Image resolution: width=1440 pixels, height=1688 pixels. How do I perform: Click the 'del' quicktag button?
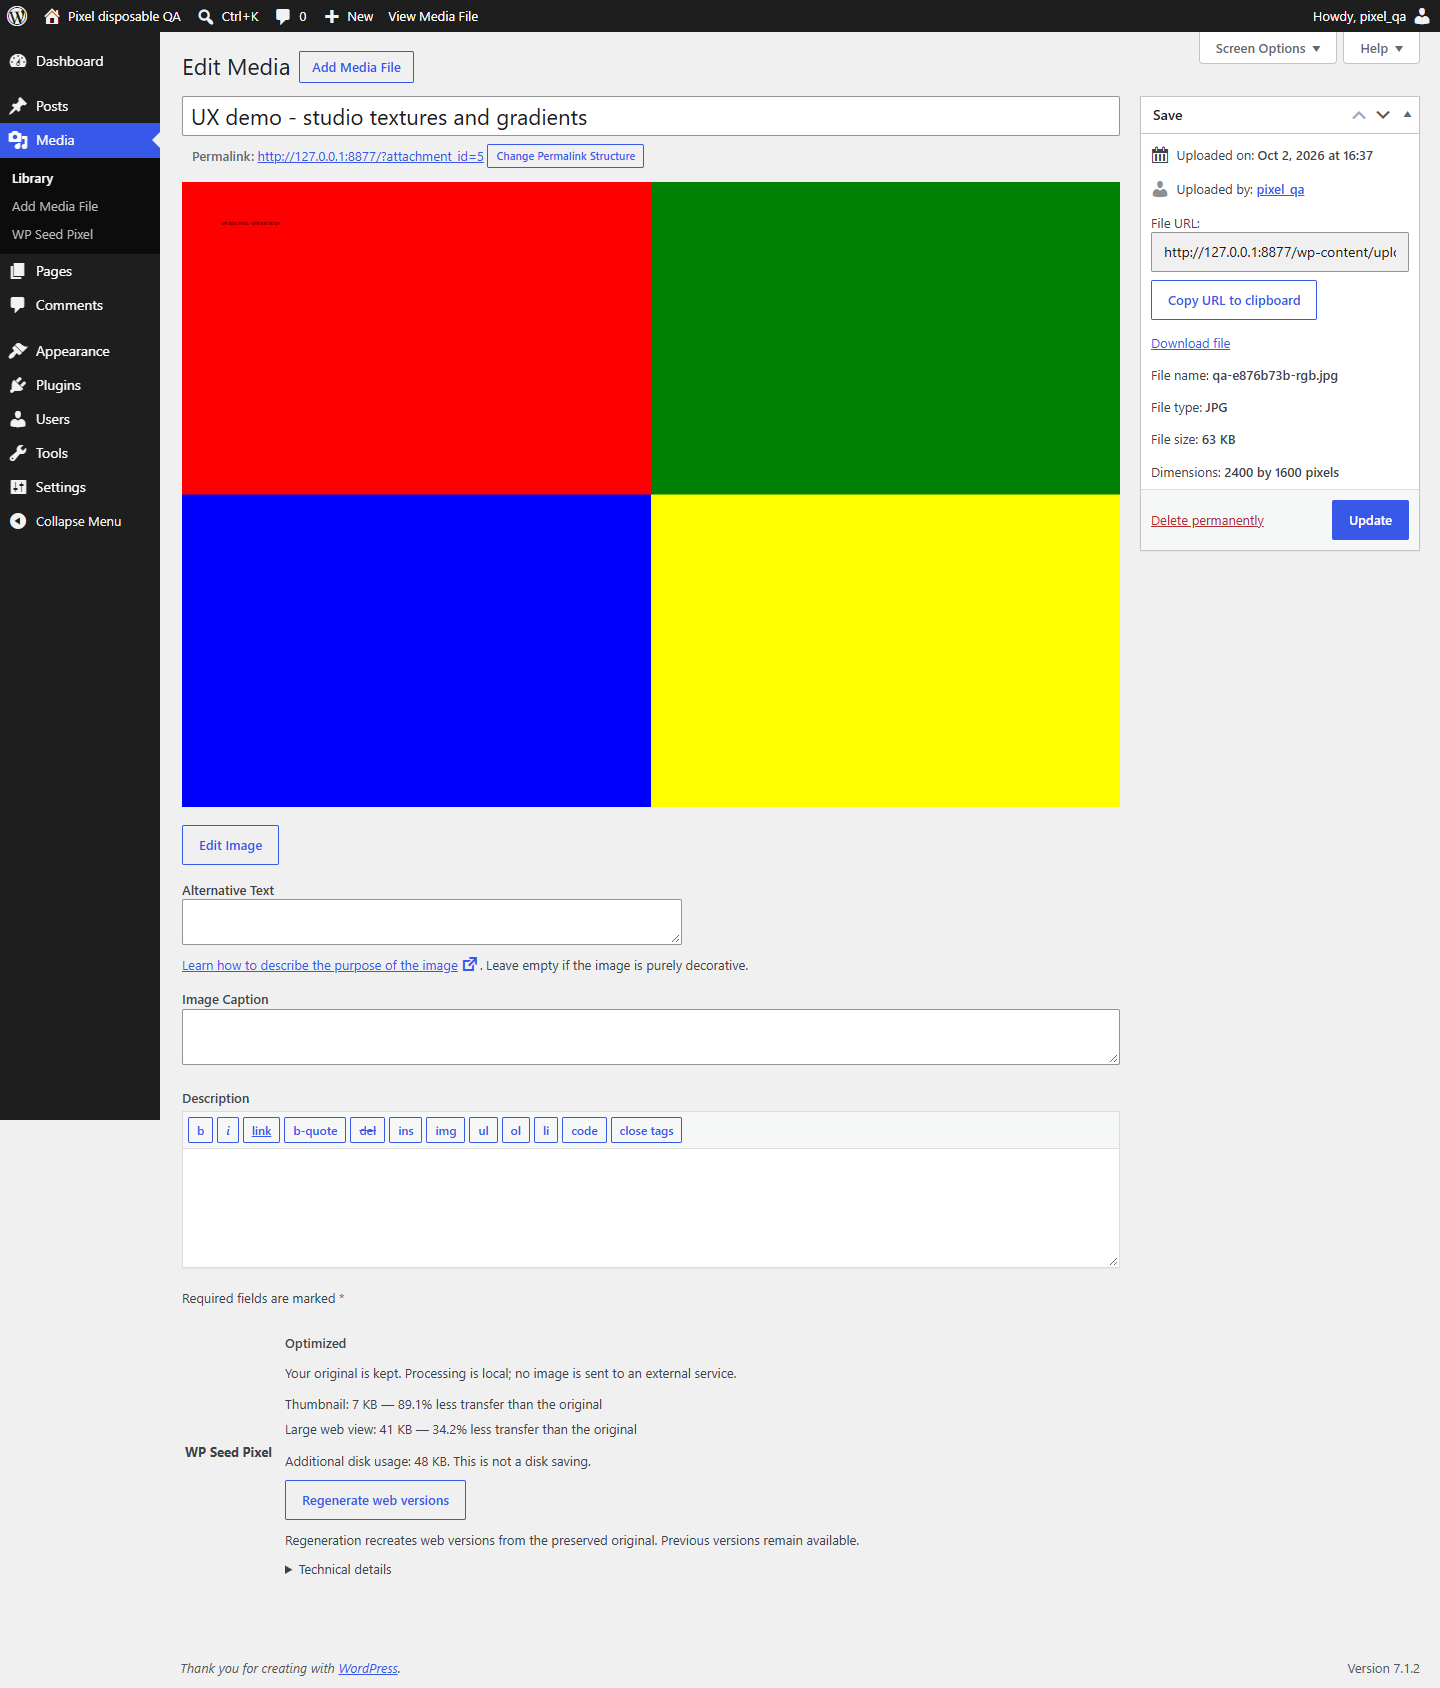pos(367,1130)
